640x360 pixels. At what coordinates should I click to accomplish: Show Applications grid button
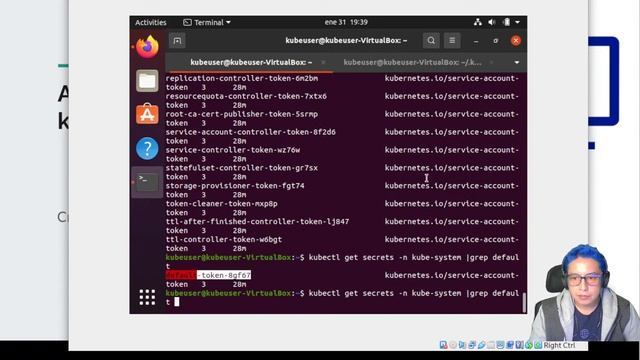tap(147, 297)
